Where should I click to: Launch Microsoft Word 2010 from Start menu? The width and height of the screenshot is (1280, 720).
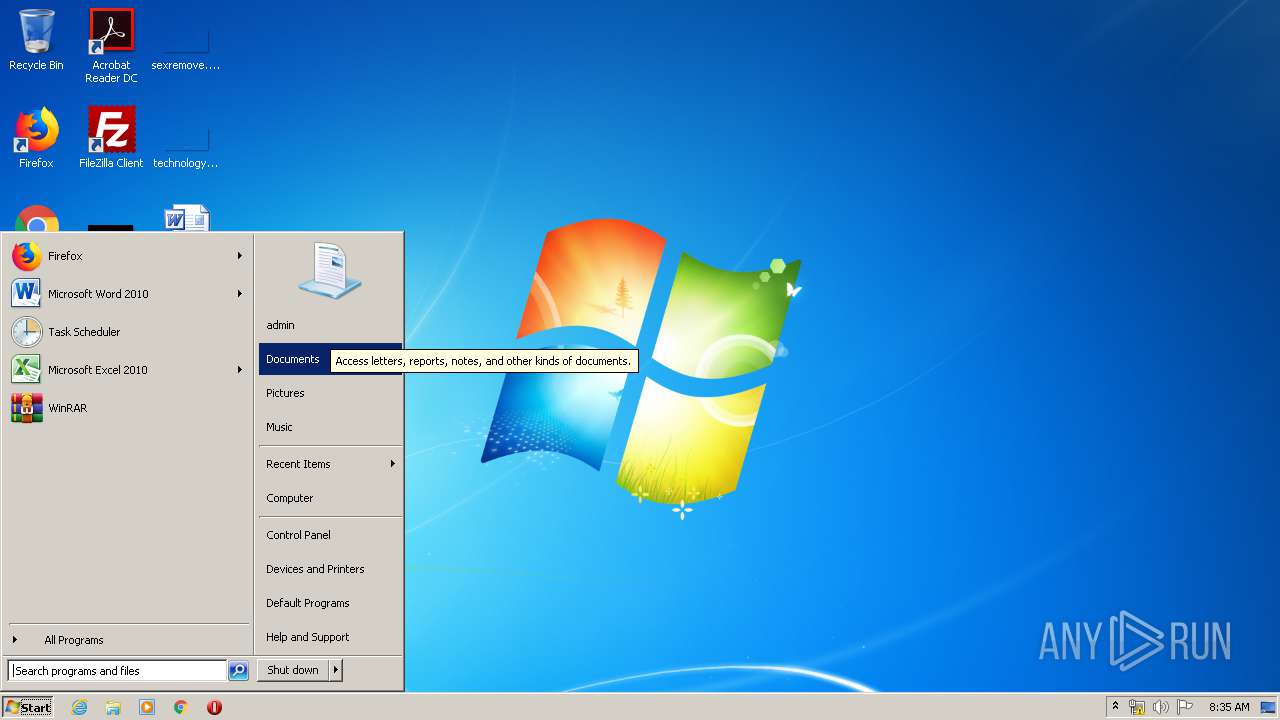coord(127,294)
